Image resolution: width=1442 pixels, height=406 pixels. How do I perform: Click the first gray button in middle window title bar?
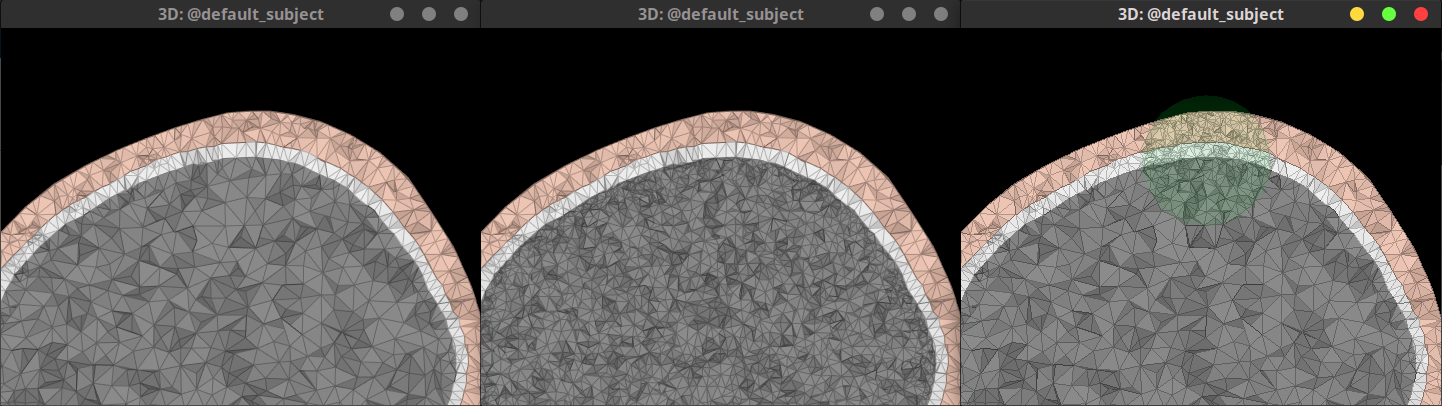click(877, 14)
